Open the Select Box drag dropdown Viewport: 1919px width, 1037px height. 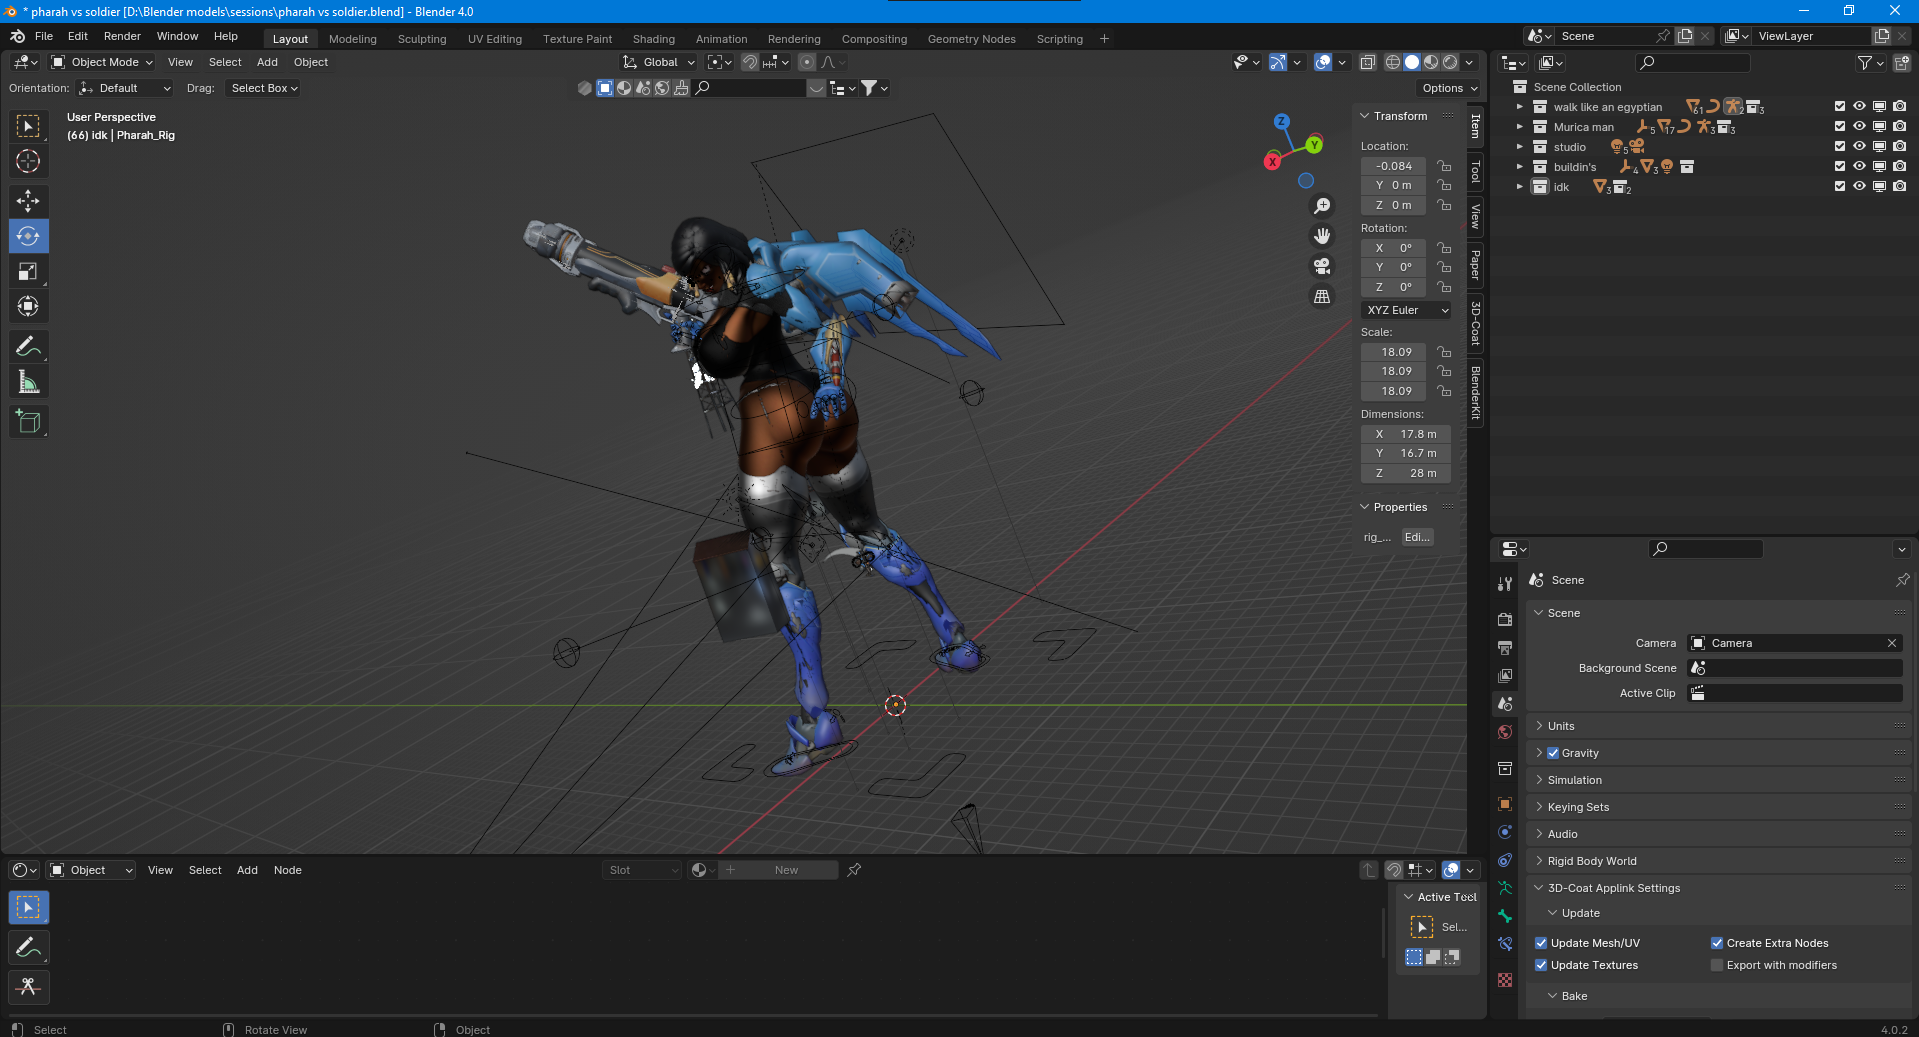tap(264, 88)
